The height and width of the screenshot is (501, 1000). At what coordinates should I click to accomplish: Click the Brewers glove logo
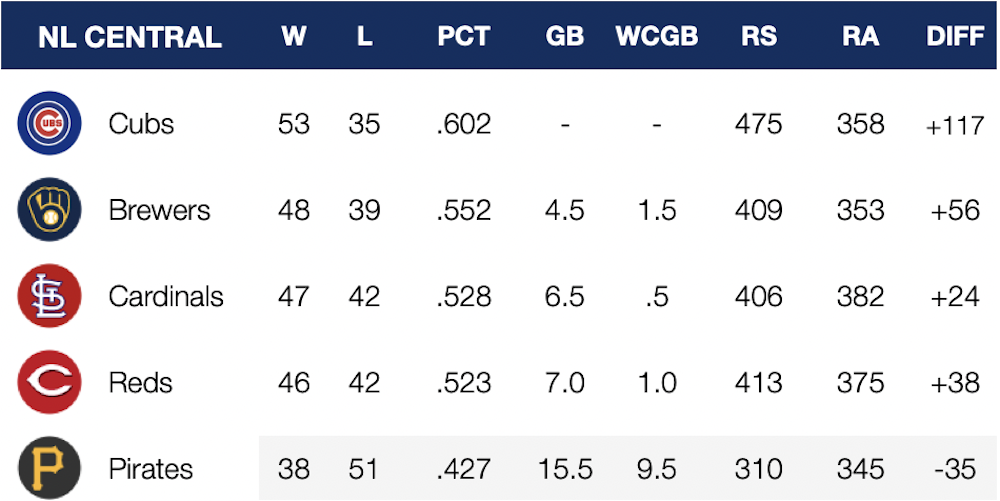click(49, 210)
